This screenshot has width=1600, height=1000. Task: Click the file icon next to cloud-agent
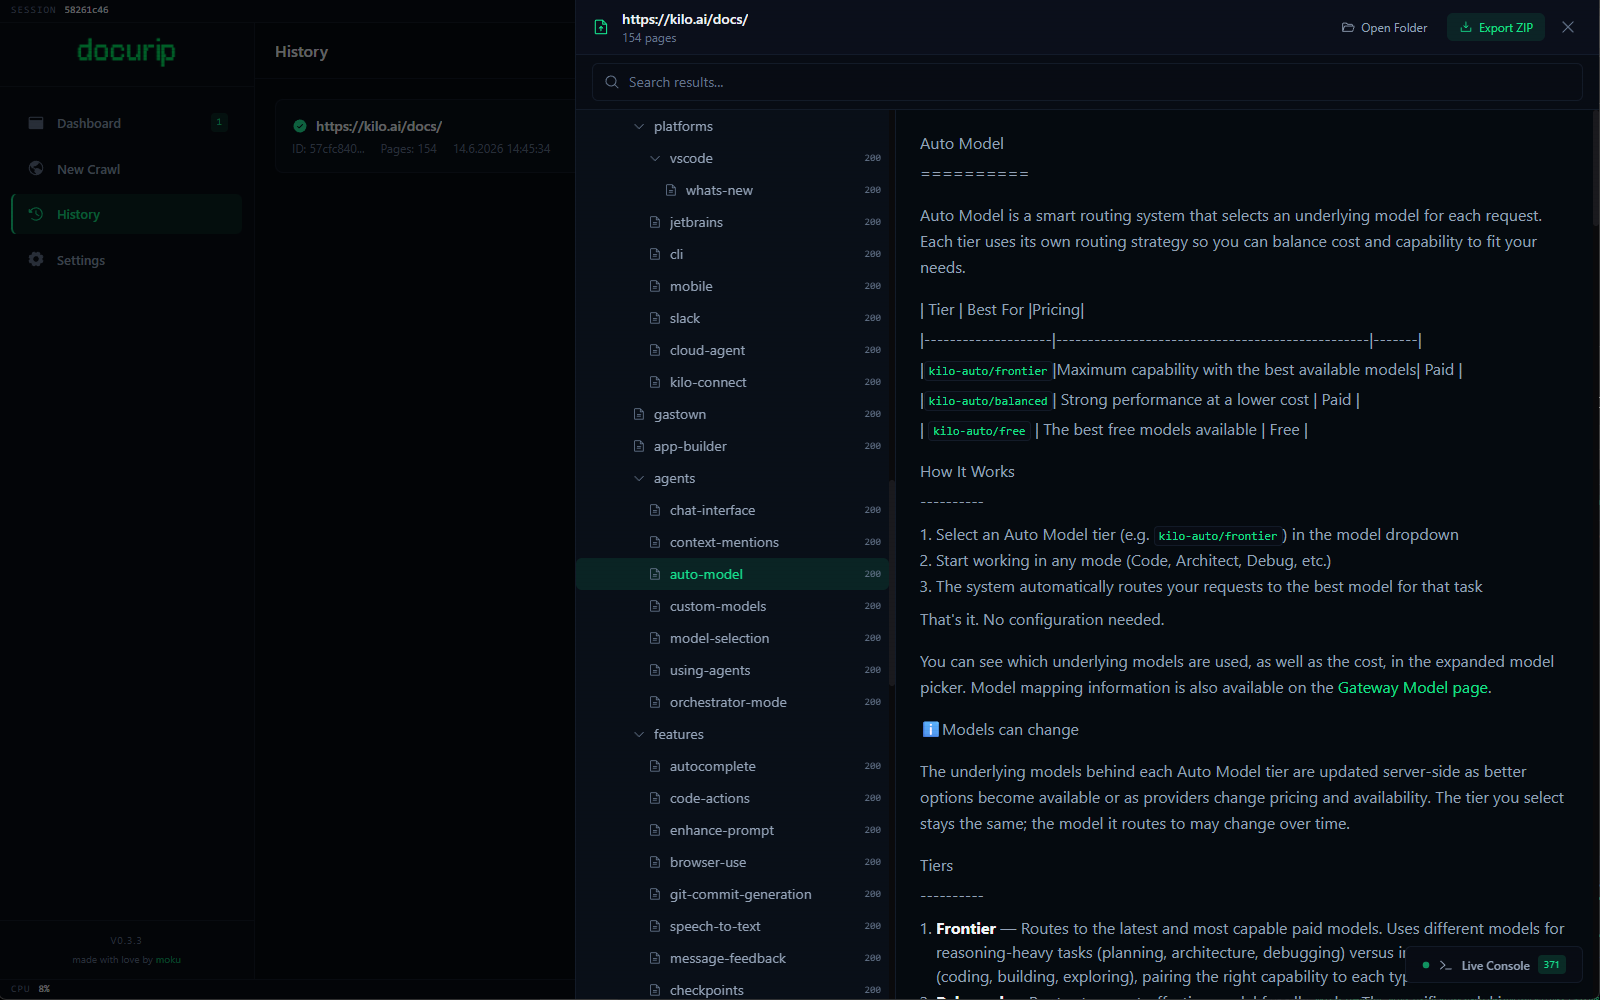pyautogui.click(x=655, y=350)
